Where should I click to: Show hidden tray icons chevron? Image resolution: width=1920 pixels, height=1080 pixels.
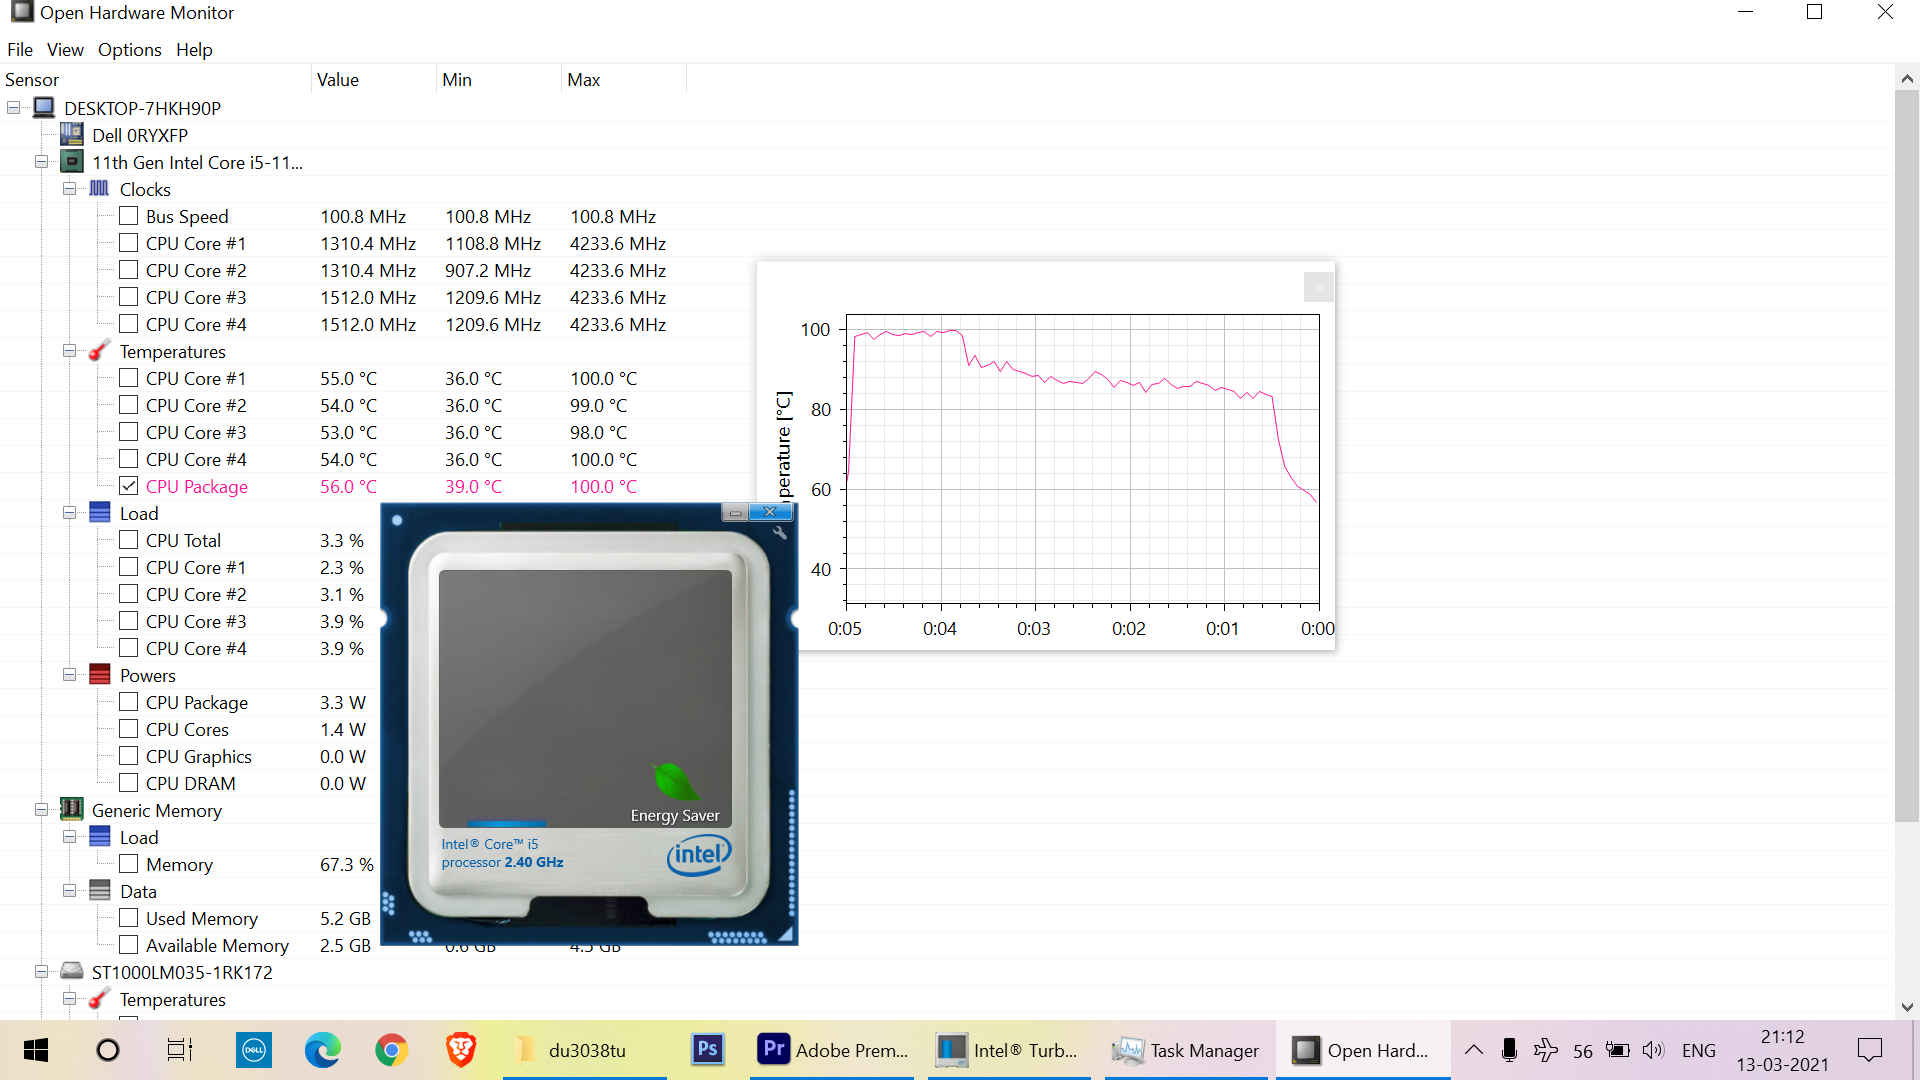pyautogui.click(x=1474, y=1050)
